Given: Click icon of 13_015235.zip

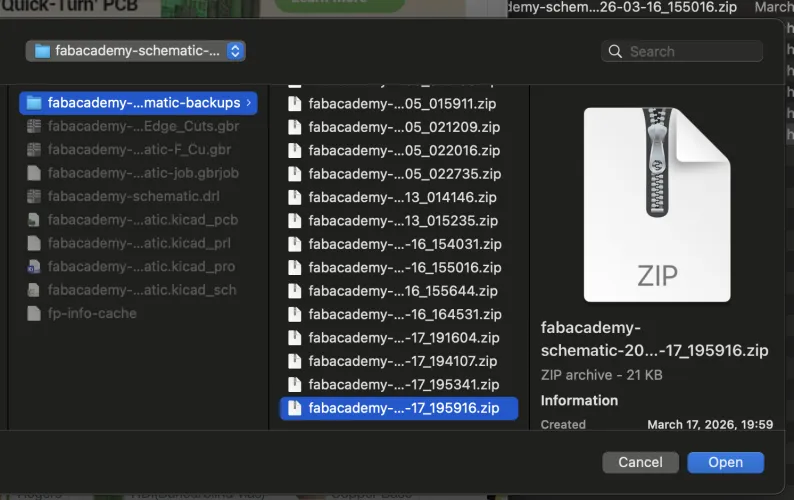Looking at the screenshot, I should tap(295, 221).
